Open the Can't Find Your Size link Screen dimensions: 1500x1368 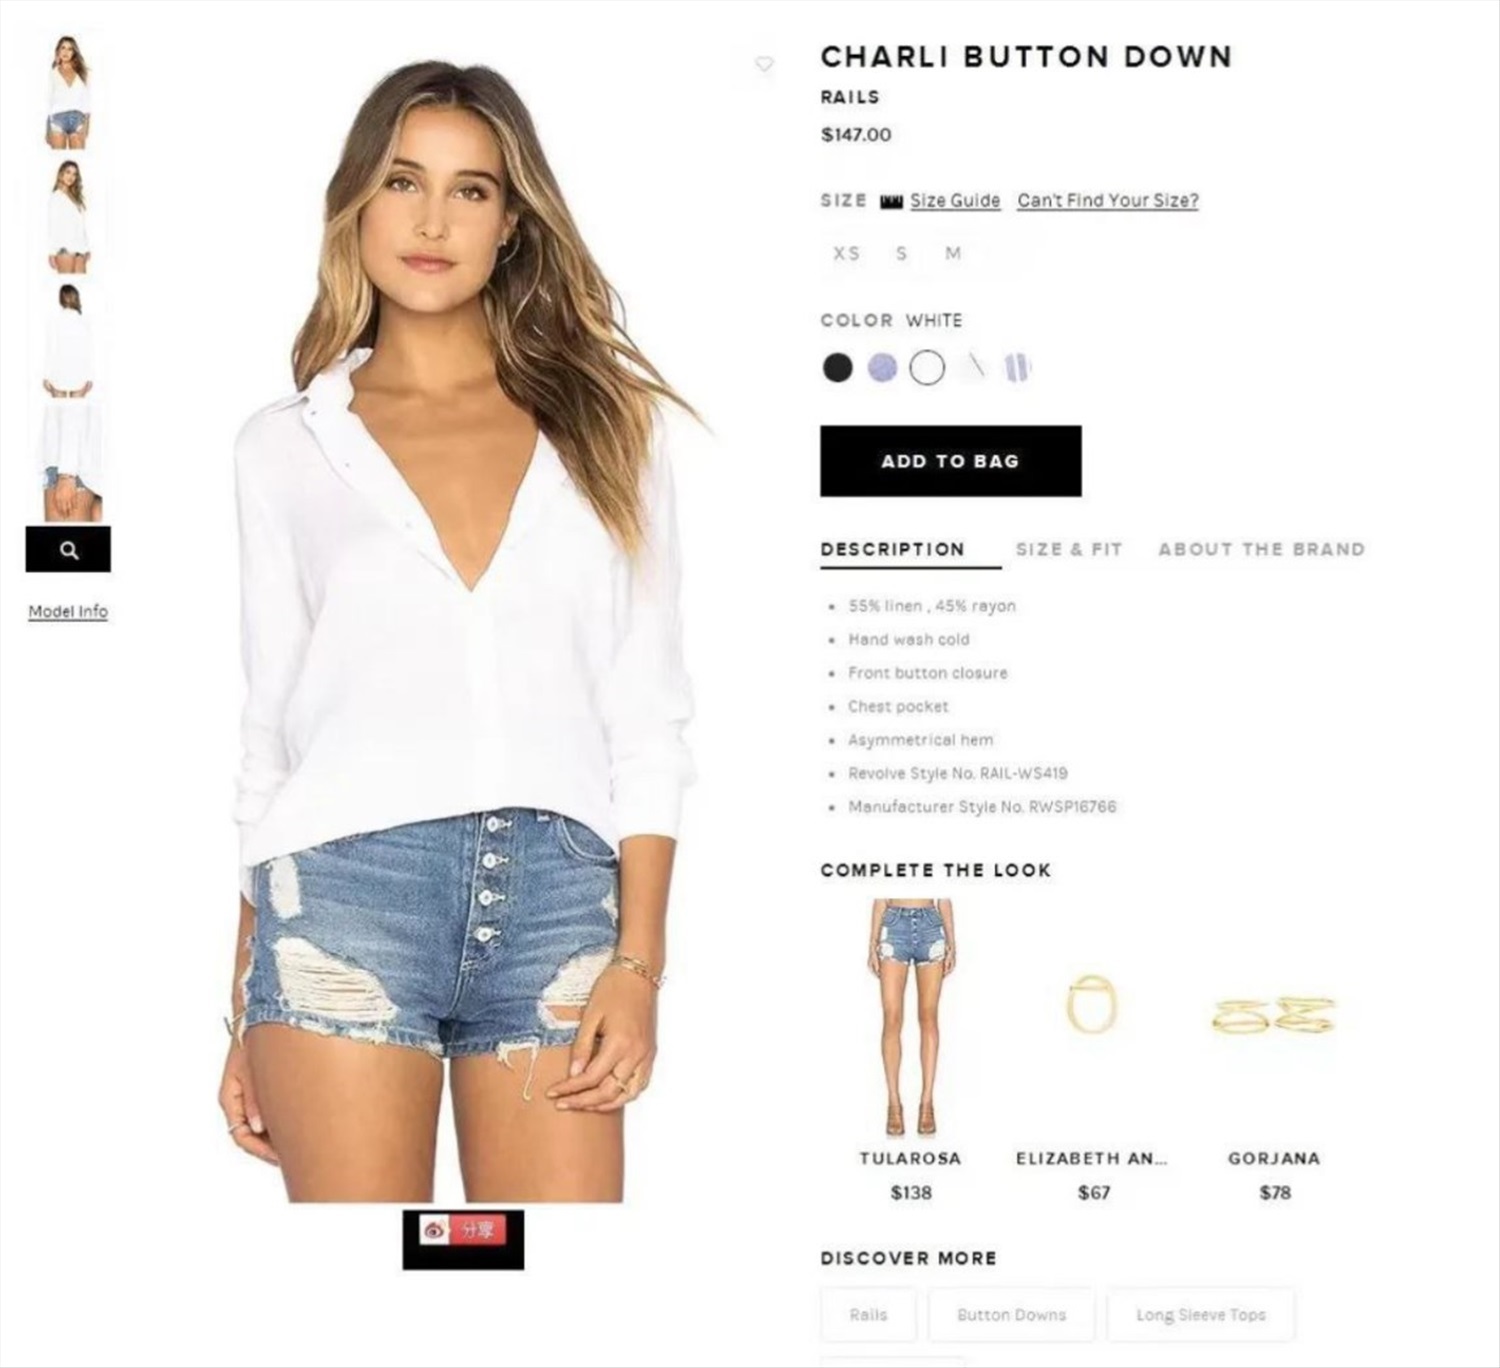point(1108,201)
